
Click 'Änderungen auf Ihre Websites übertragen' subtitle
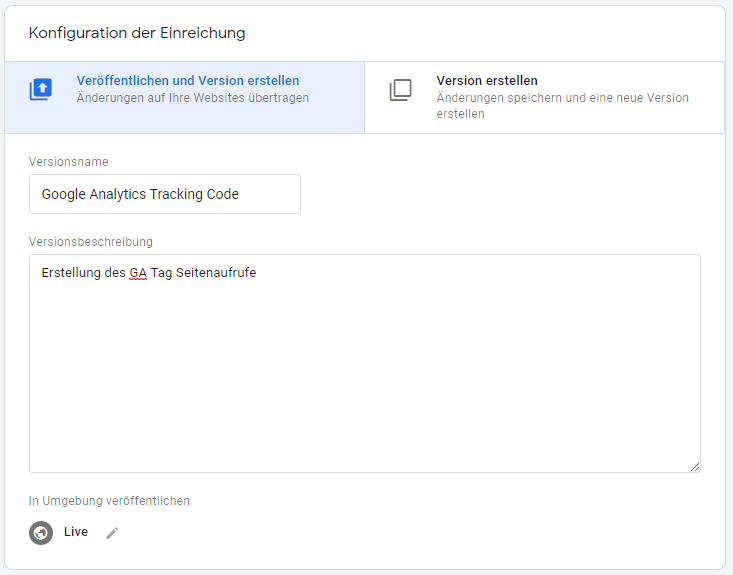pos(193,98)
